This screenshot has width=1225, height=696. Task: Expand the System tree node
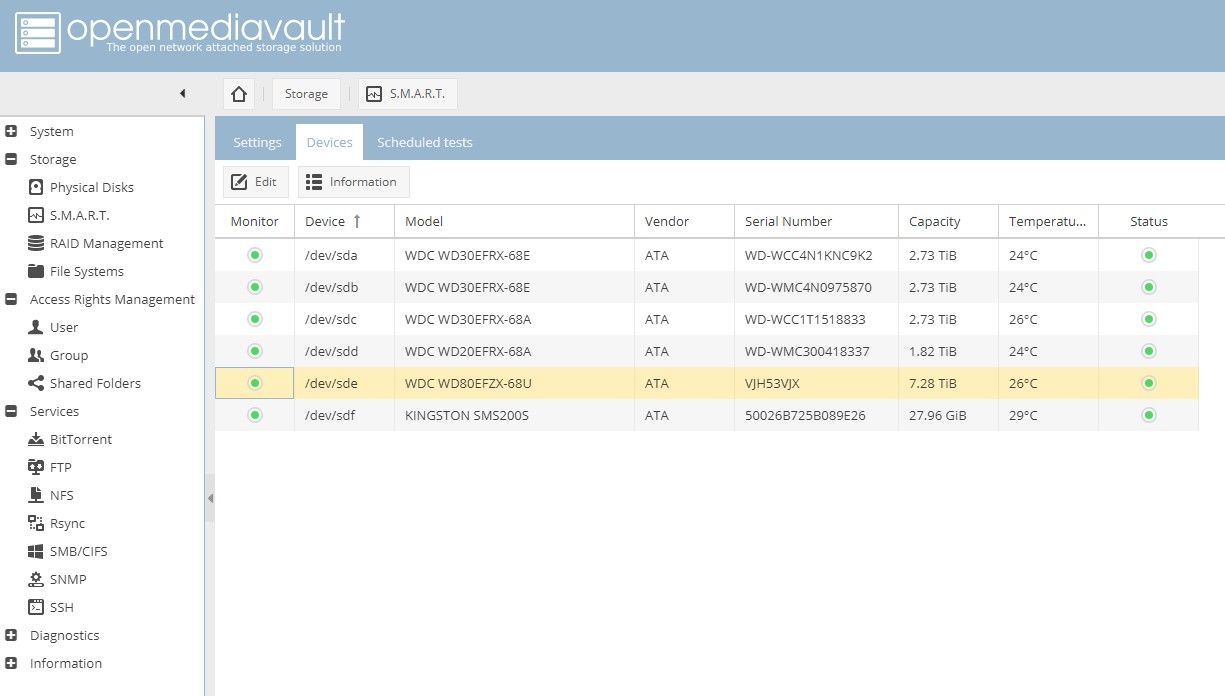pos(12,131)
